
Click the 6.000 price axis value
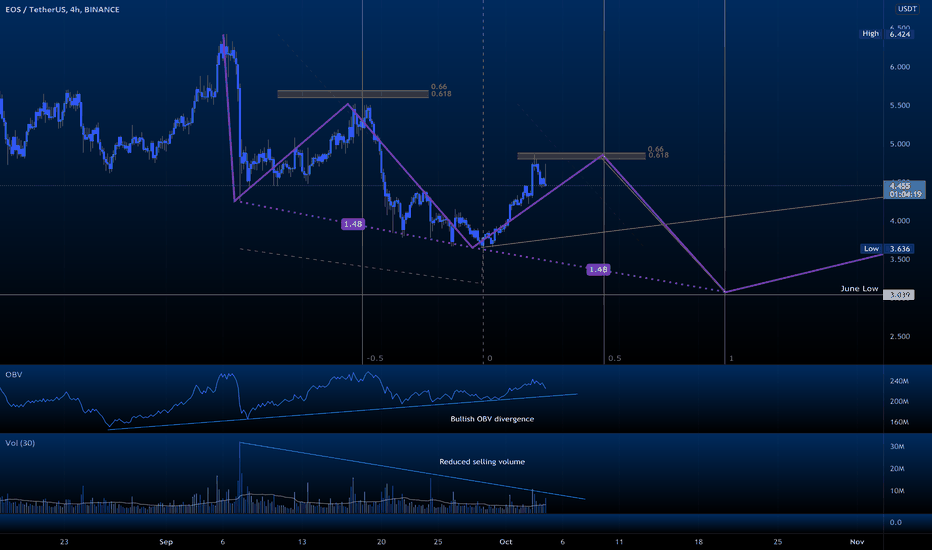tap(900, 67)
